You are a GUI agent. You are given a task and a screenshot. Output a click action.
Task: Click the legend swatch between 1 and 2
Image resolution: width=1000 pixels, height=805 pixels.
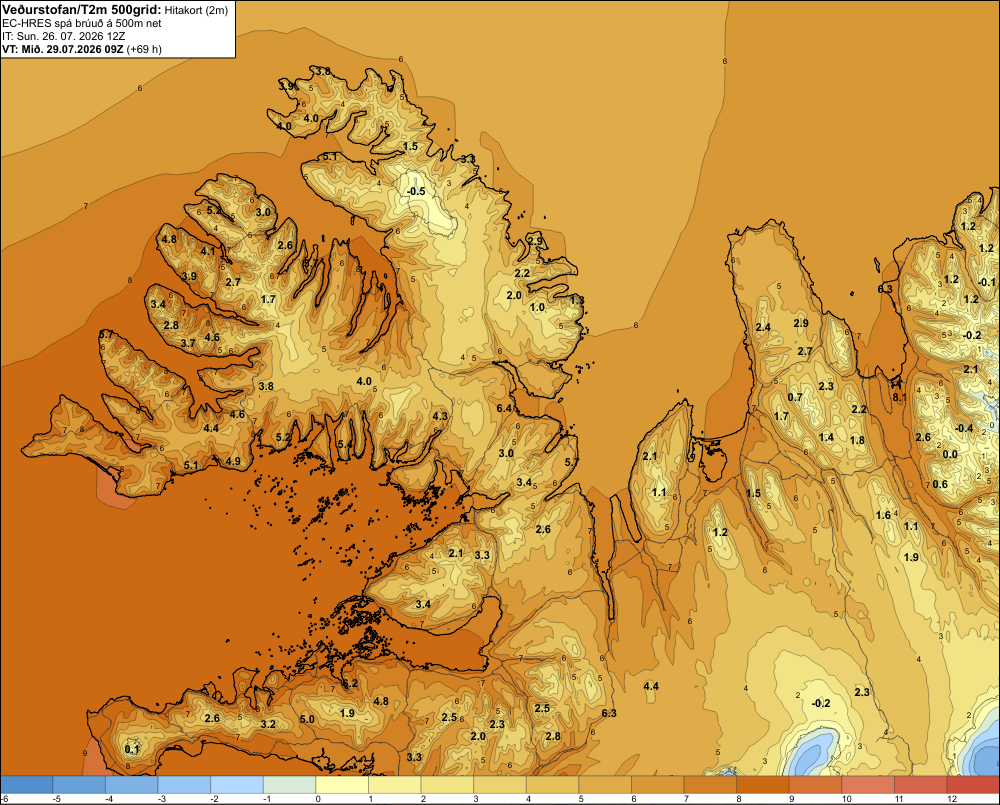coord(395,785)
